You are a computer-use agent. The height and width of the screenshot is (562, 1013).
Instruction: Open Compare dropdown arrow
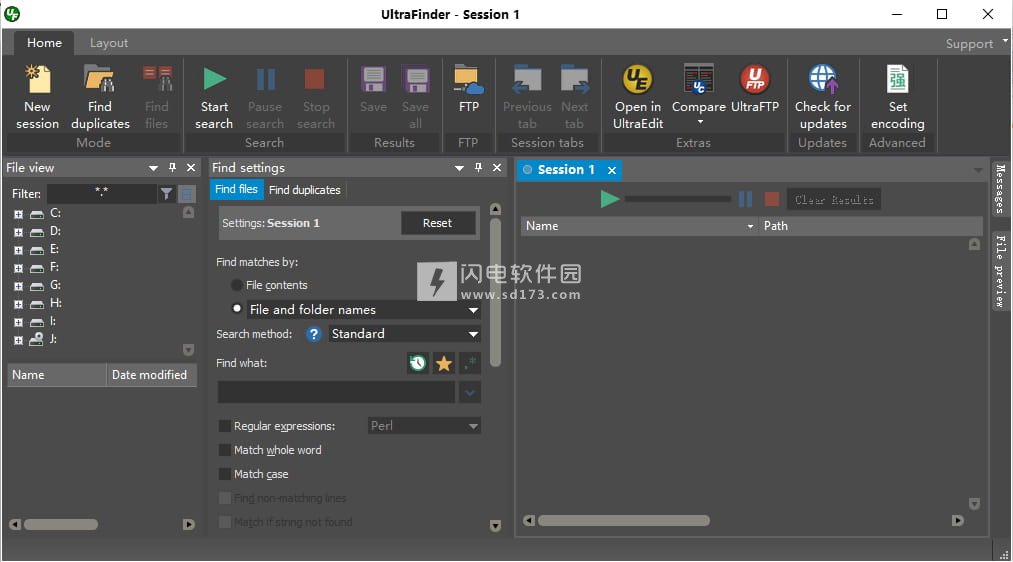700,122
